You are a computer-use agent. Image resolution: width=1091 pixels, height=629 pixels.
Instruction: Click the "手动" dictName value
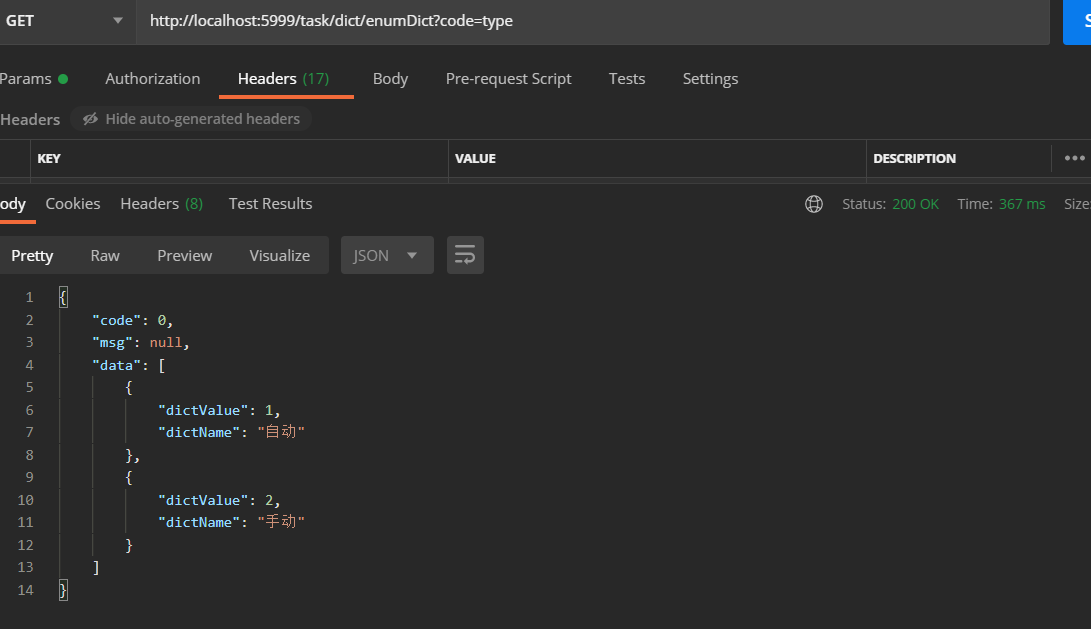coord(281,522)
